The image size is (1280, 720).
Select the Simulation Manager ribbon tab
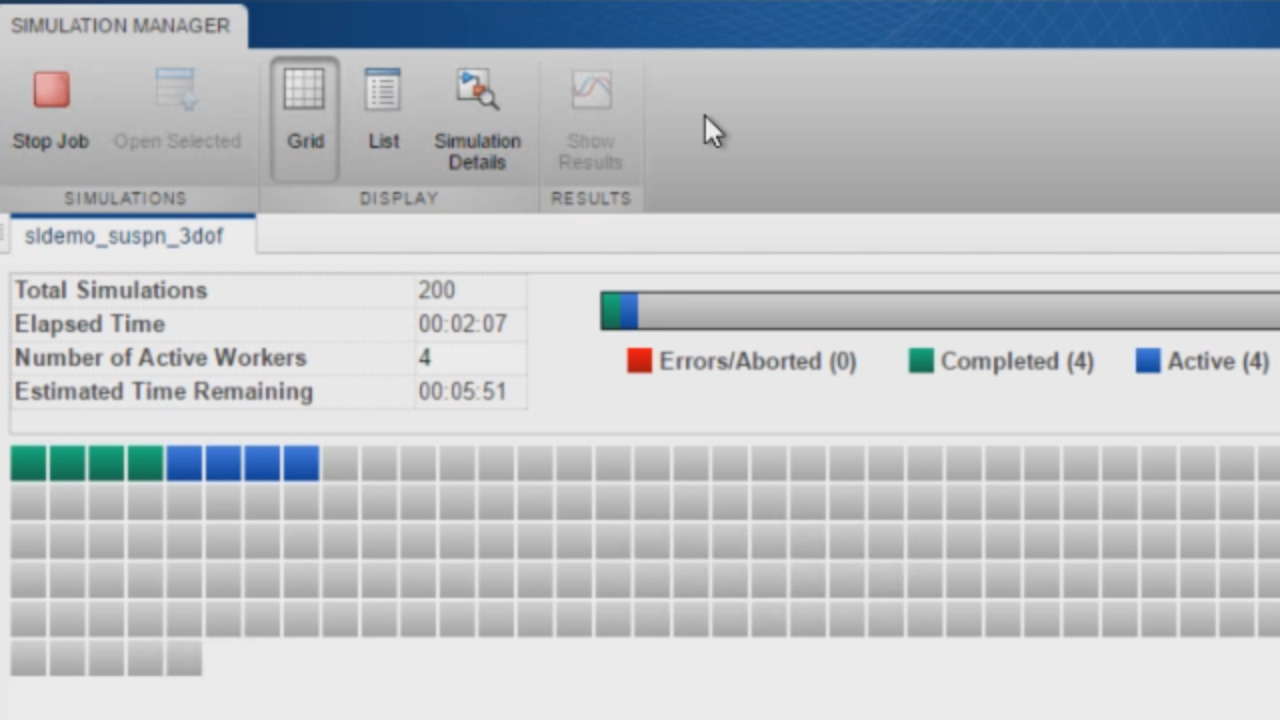click(120, 26)
